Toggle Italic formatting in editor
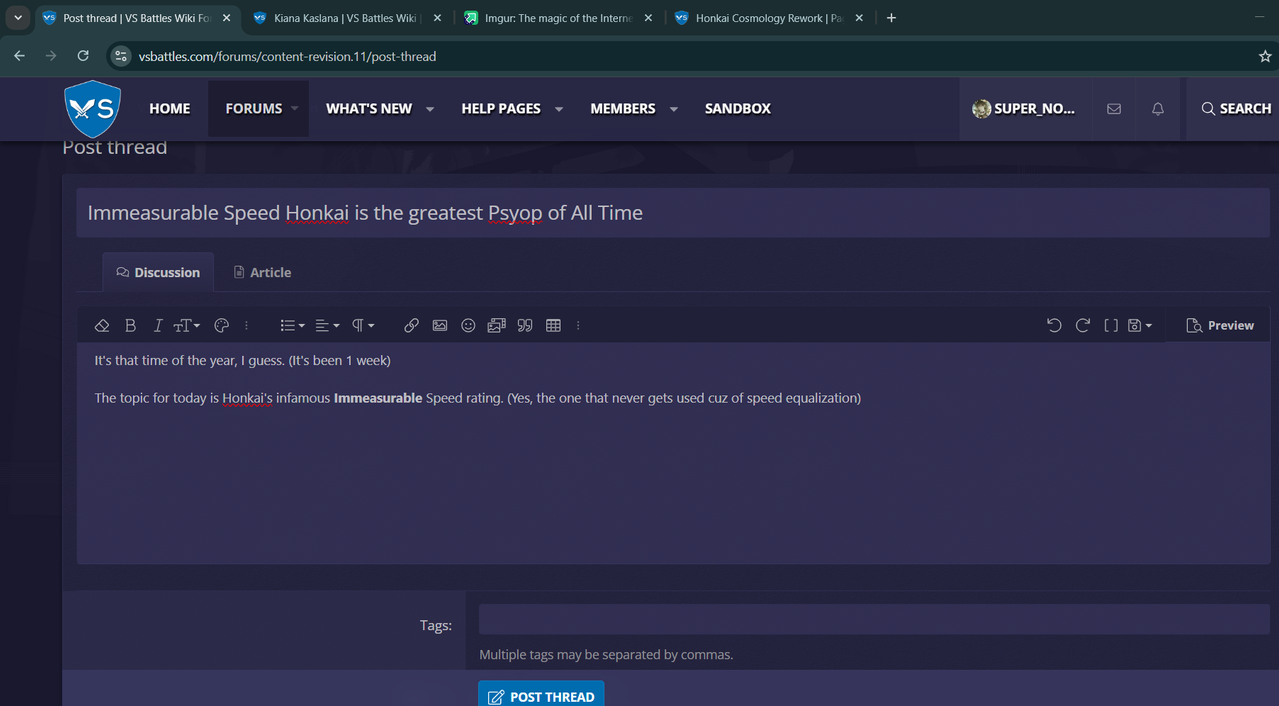This screenshot has width=1279, height=706. (x=158, y=326)
